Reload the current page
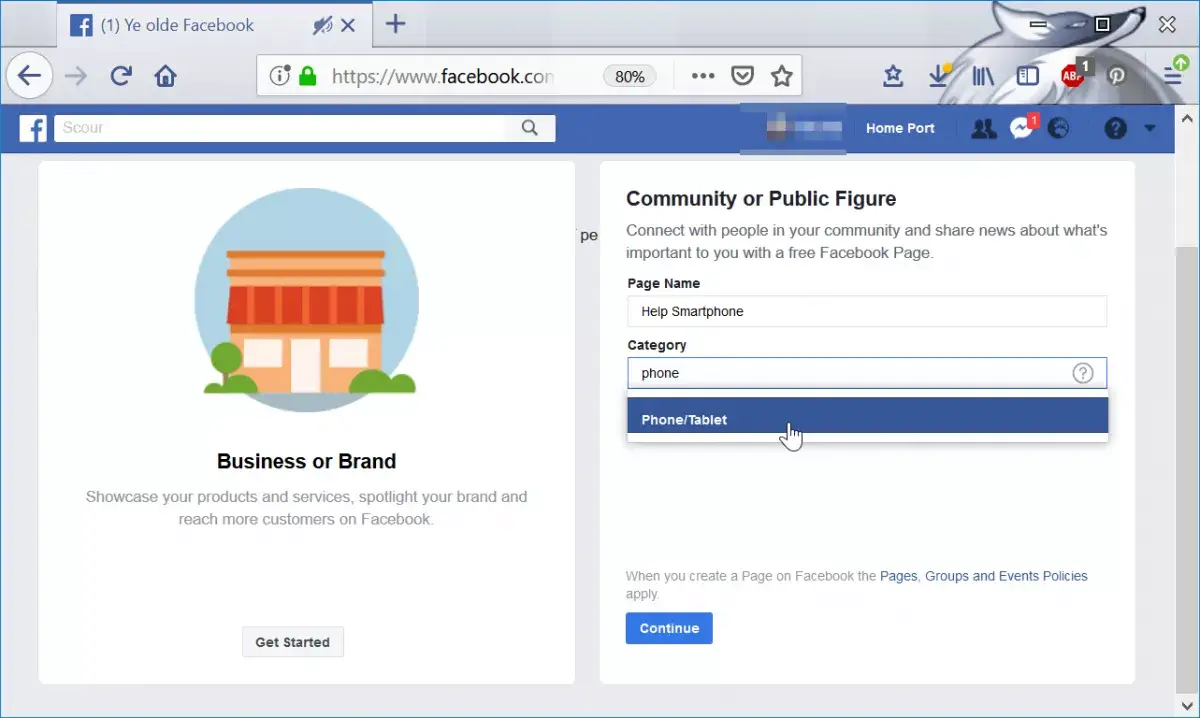This screenshot has height=718, width=1200. click(121, 76)
